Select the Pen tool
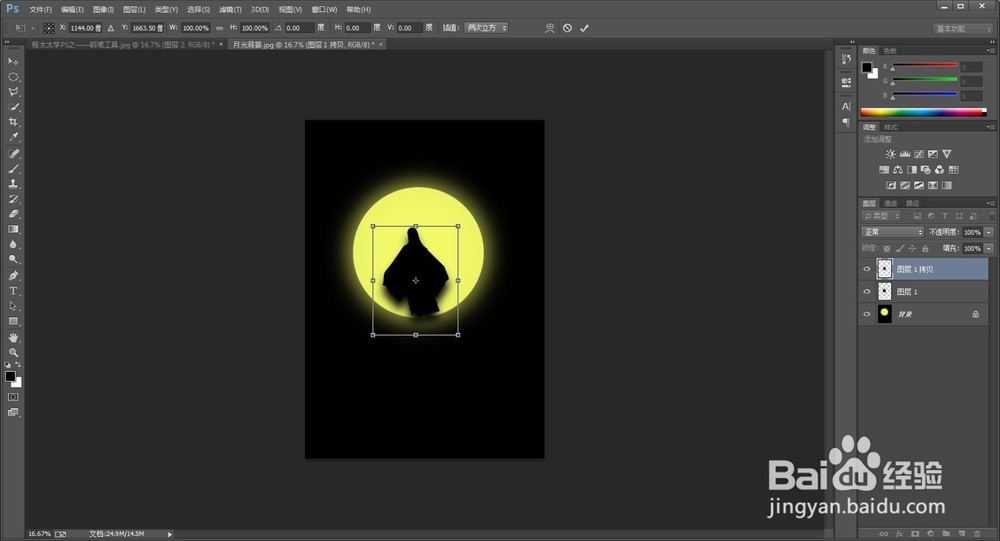 click(13, 276)
